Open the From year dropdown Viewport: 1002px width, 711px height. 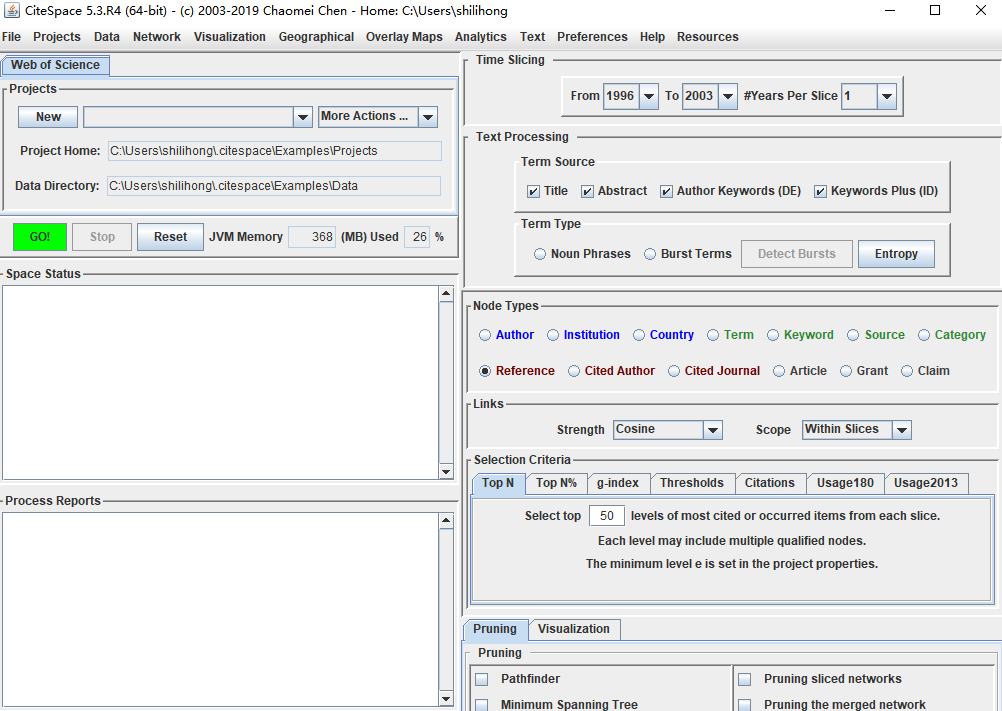[x=649, y=96]
